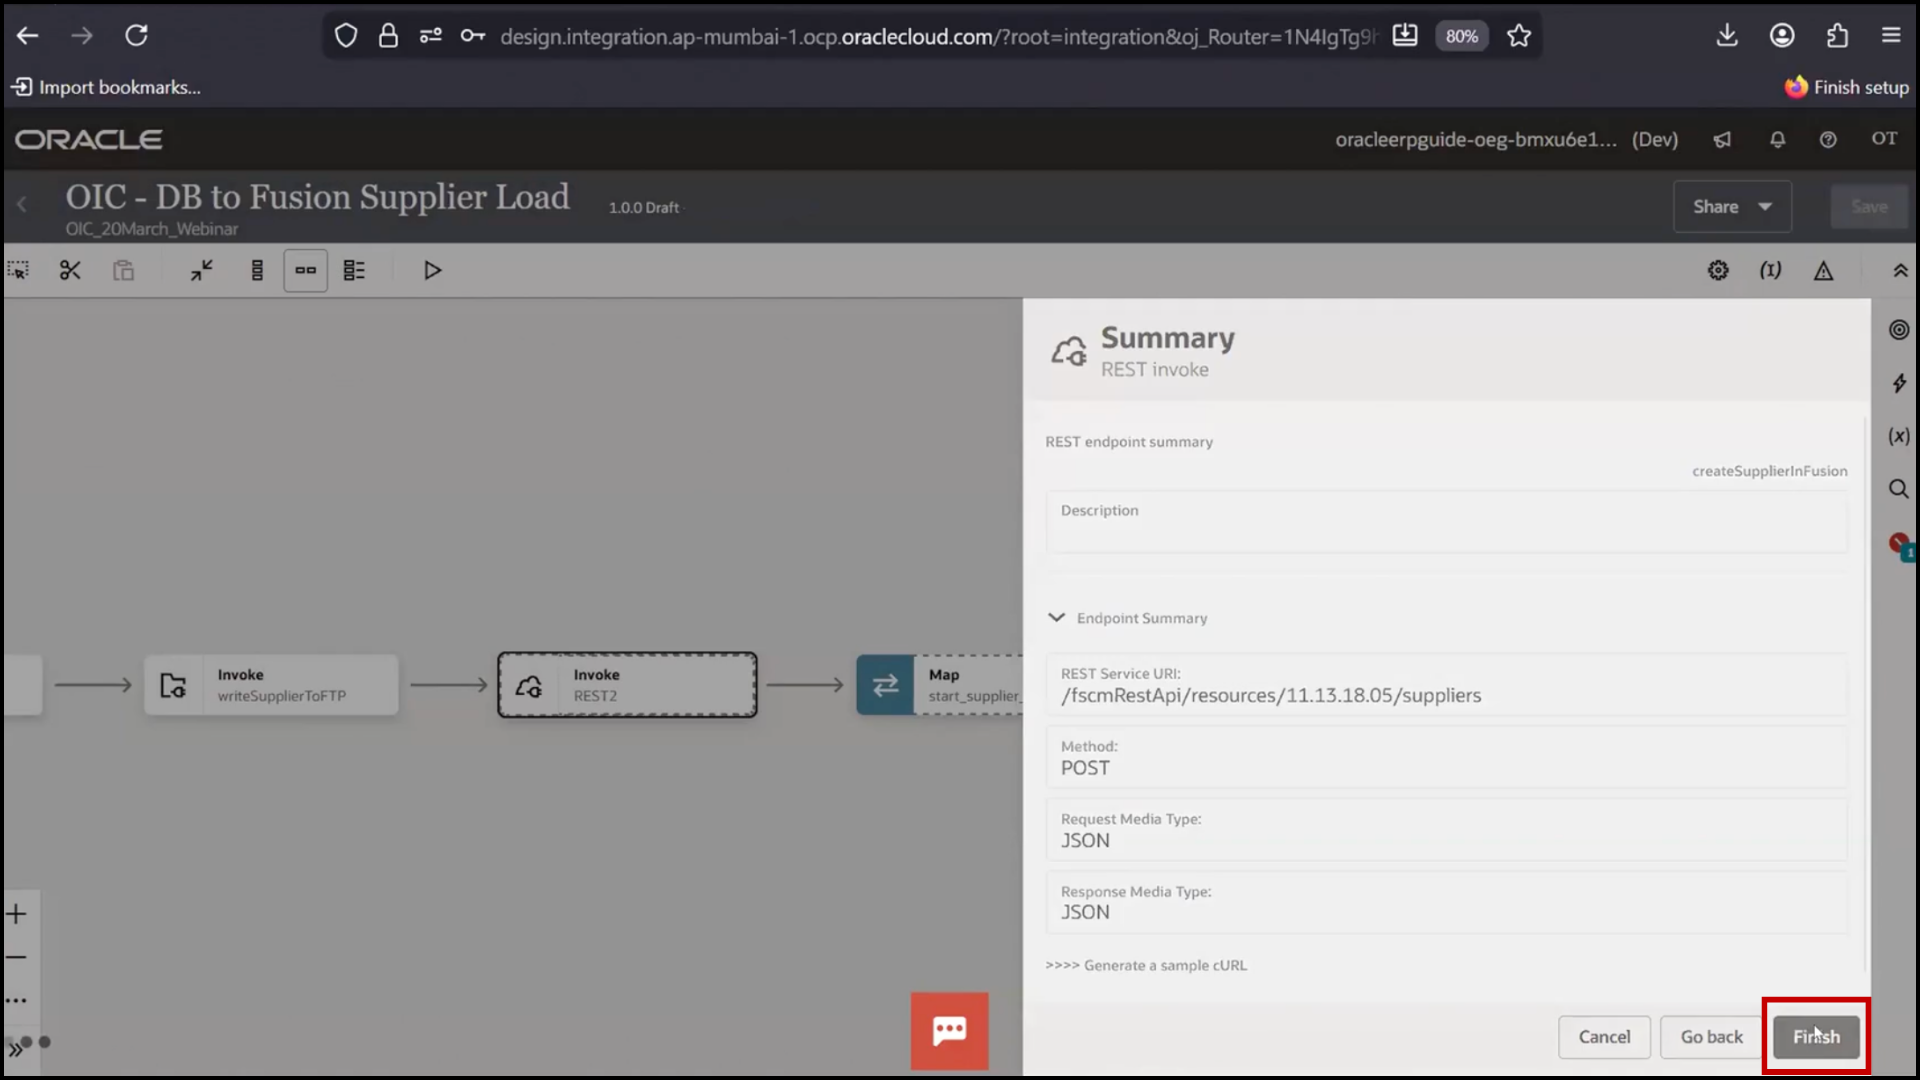The image size is (1920, 1080).
Task: Click the 1.0.0 Draft version label
Action: click(x=644, y=207)
